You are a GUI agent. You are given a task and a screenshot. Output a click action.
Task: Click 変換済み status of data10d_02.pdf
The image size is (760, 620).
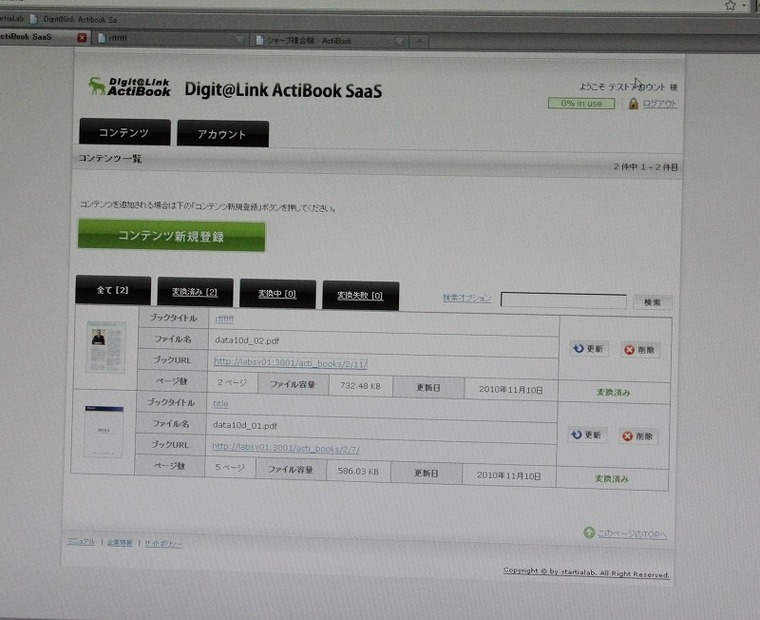(x=613, y=392)
